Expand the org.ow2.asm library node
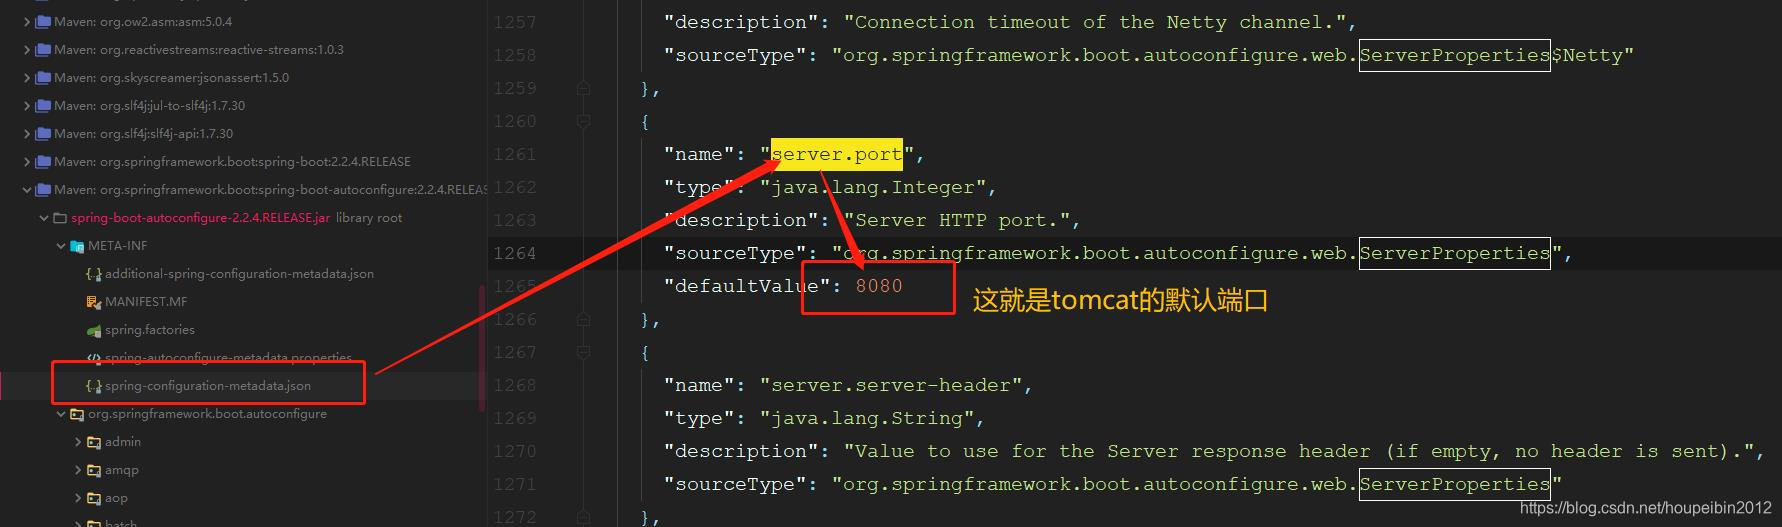 pos(27,21)
